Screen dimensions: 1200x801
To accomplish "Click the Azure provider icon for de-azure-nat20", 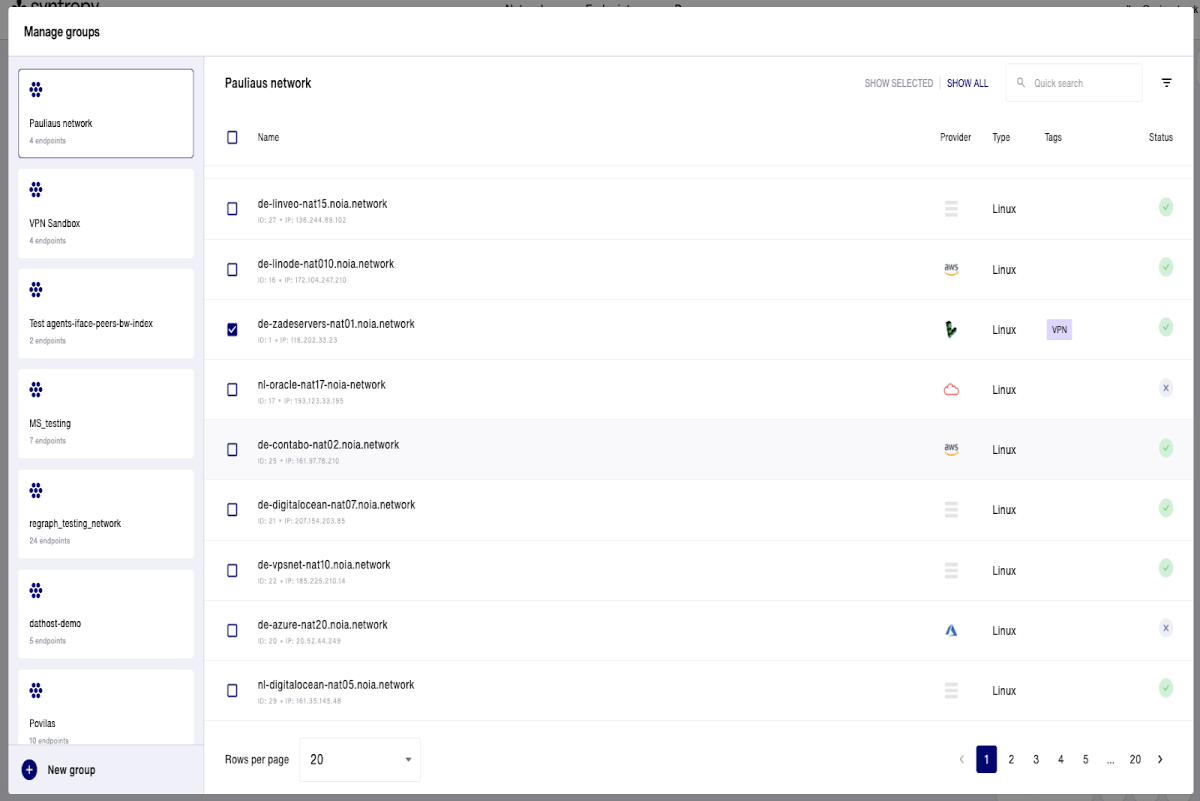I will [951, 631].
